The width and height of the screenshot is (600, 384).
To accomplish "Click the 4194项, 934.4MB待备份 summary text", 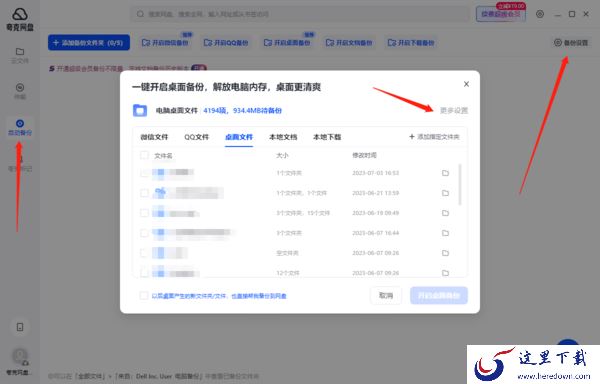I will [x=243, y=111].
